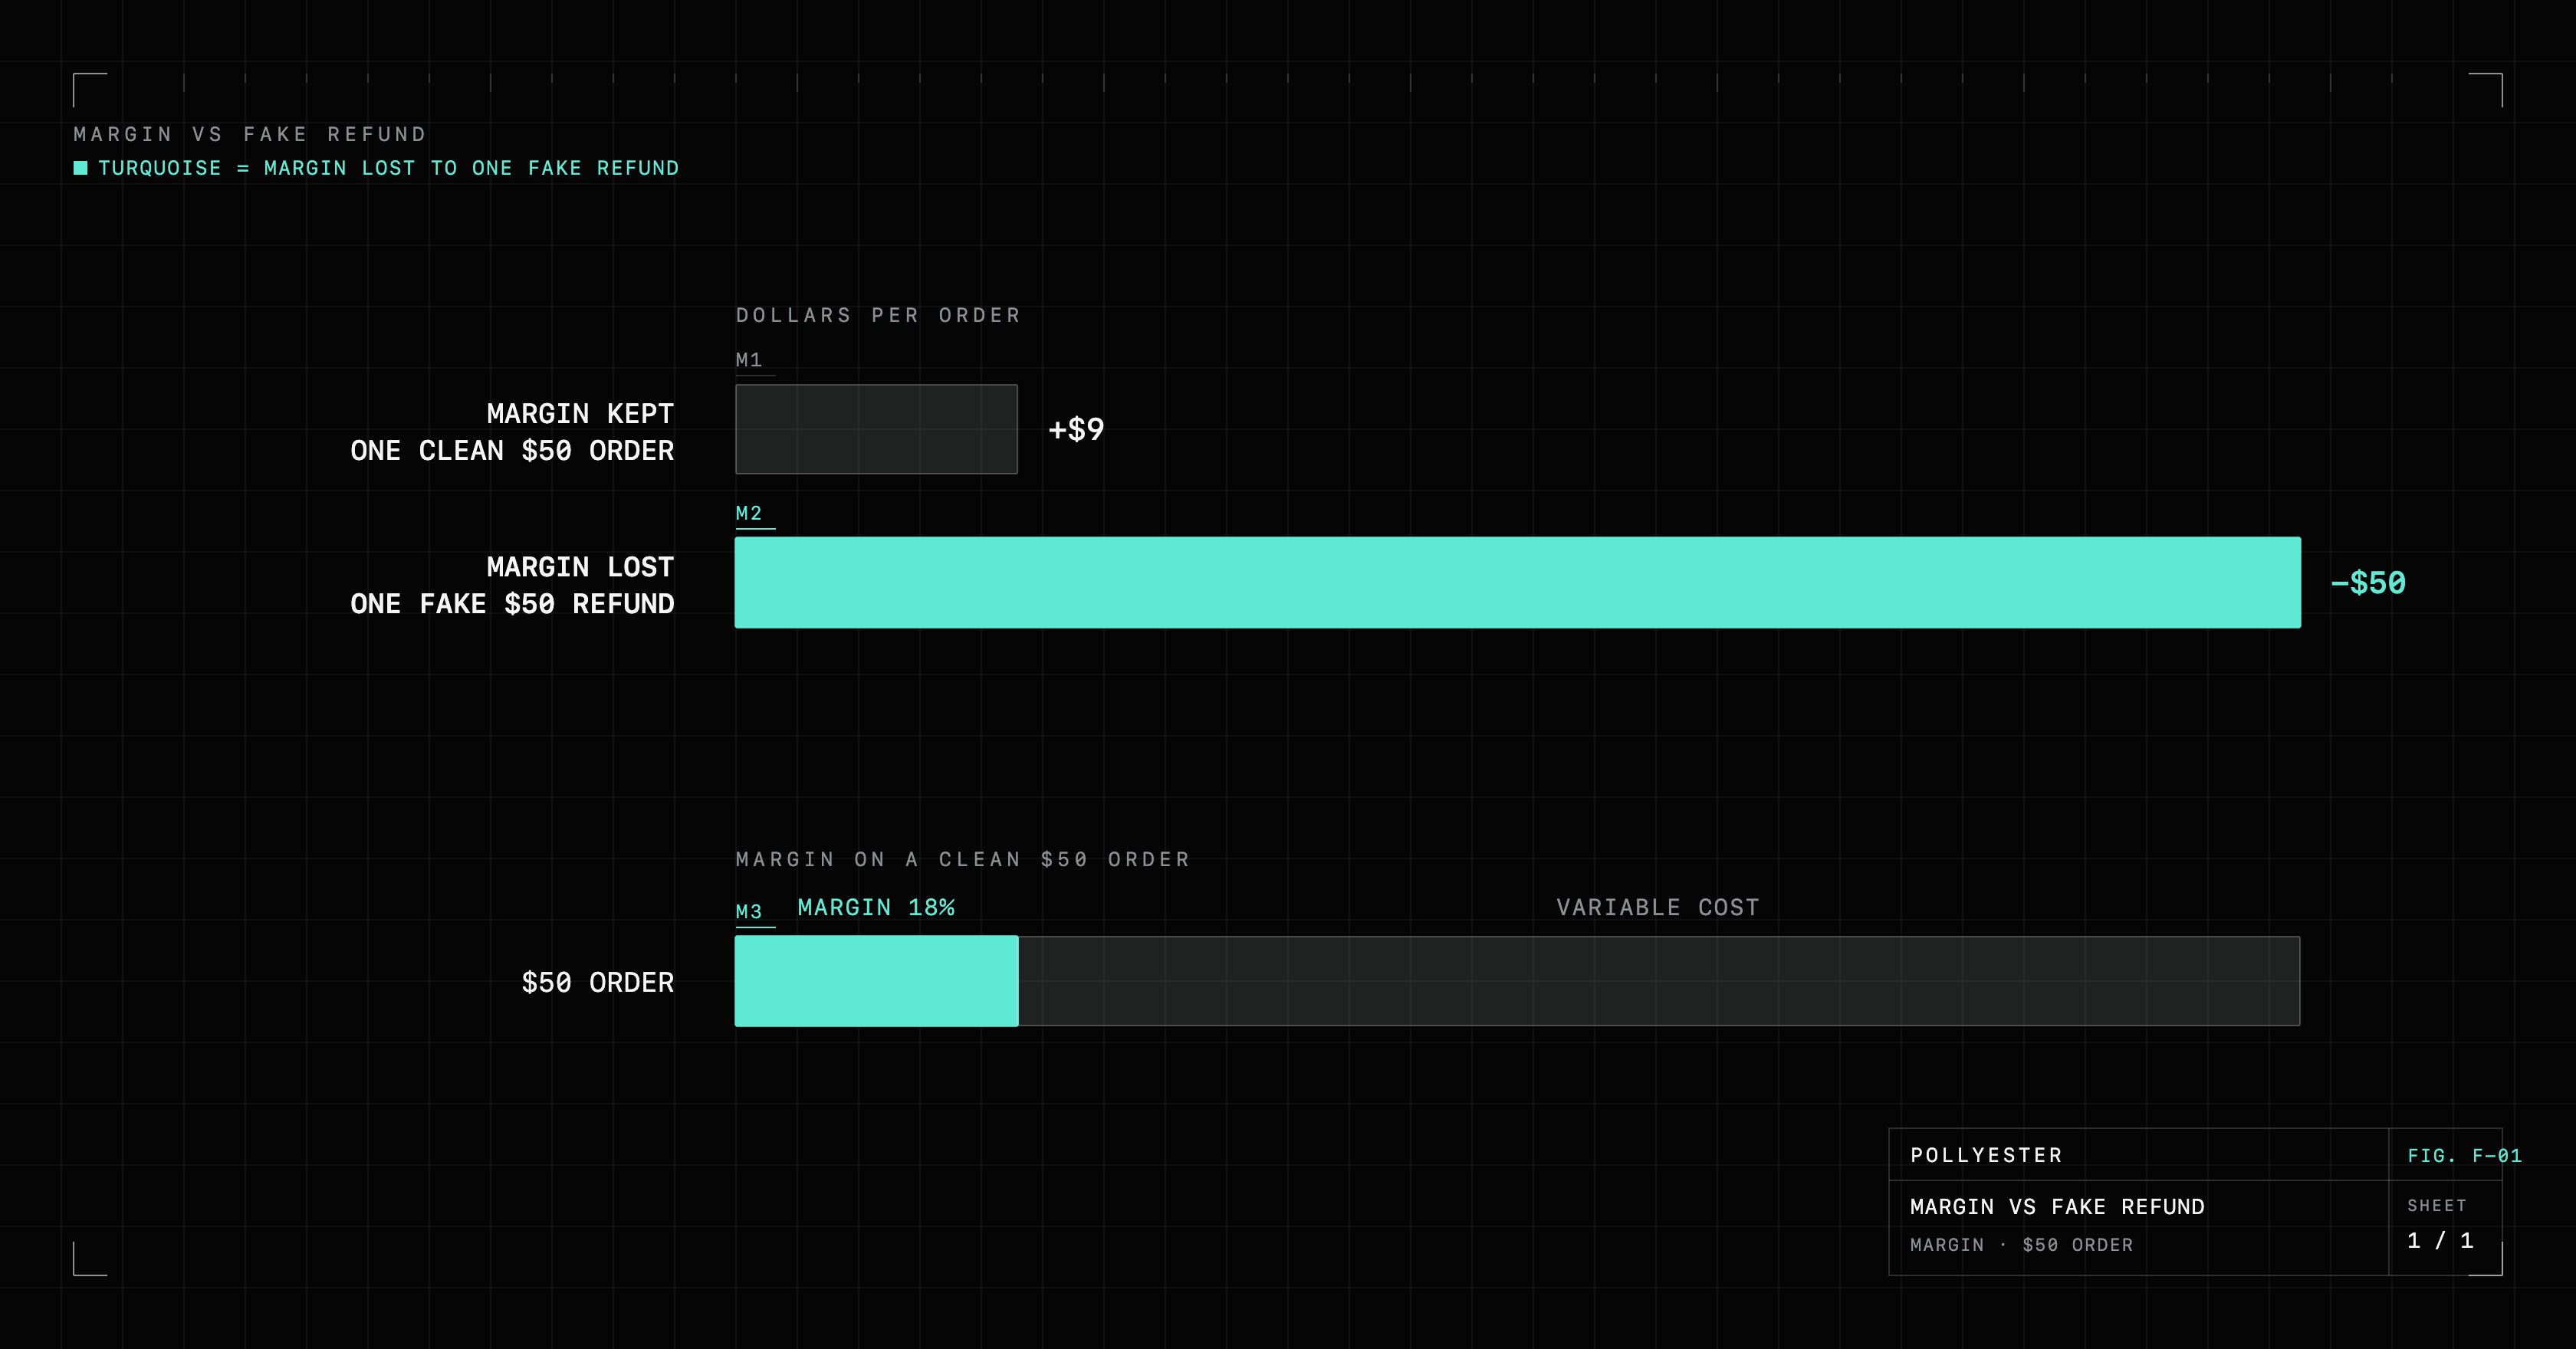This screenshot has height=1349, width=2576.
Task: Select the 'M1' bar marker label
Action: 749,360
